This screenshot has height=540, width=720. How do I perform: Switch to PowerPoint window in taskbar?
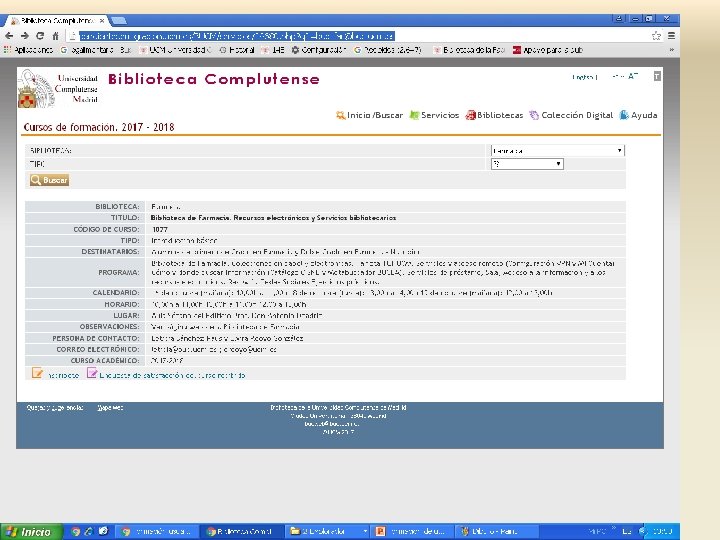pyautogui.click(x=414, y=531)
